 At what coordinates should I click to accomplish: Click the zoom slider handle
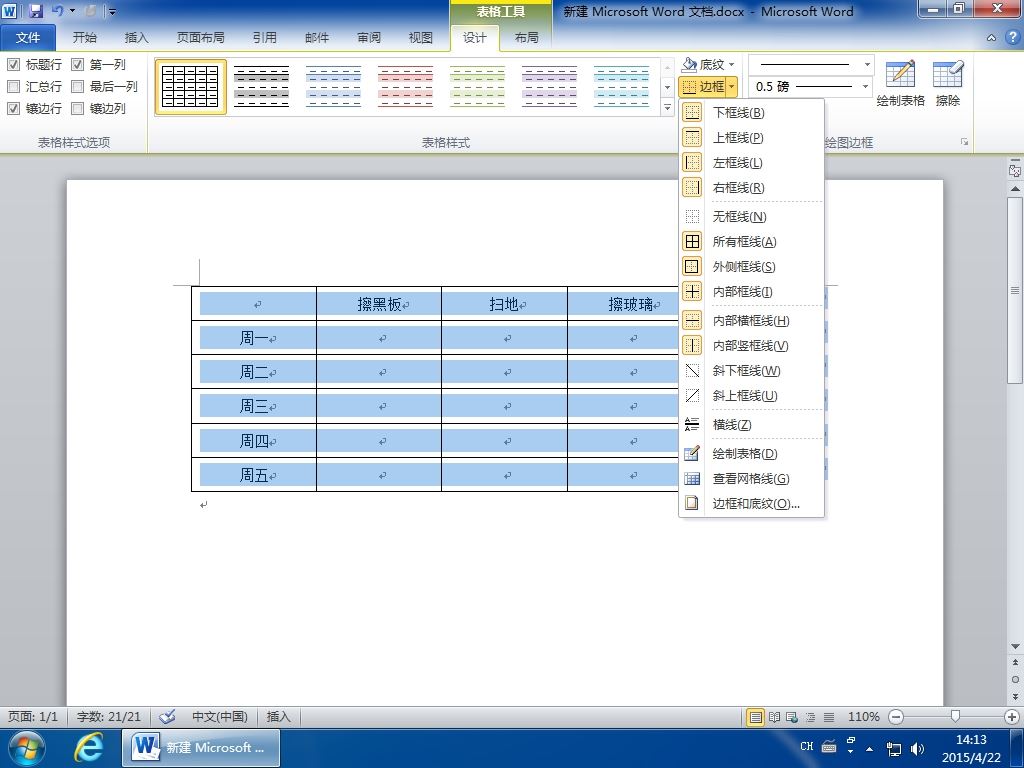tap(955, 716)
